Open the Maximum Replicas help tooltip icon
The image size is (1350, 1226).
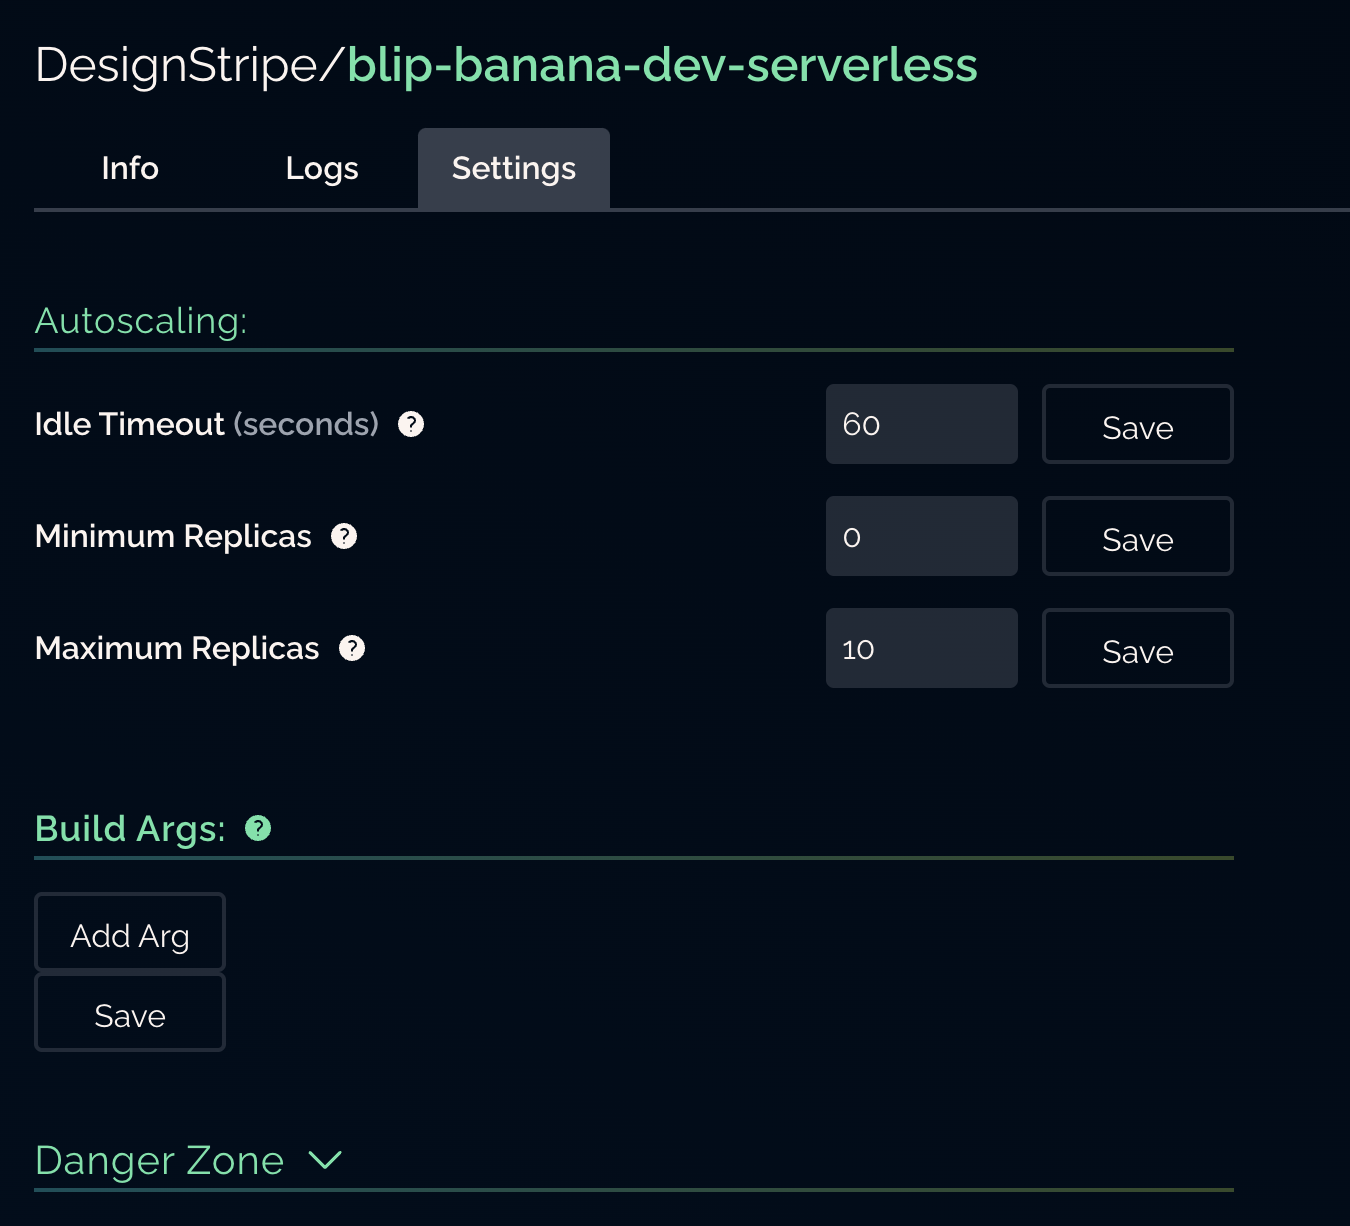point(352,648)
